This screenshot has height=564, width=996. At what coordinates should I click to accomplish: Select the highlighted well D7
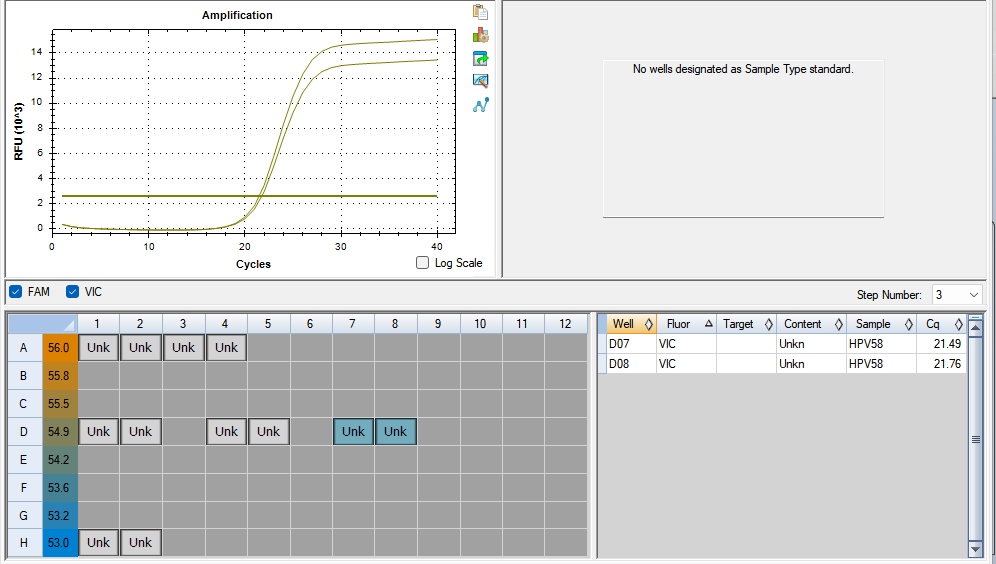[353, 432]
